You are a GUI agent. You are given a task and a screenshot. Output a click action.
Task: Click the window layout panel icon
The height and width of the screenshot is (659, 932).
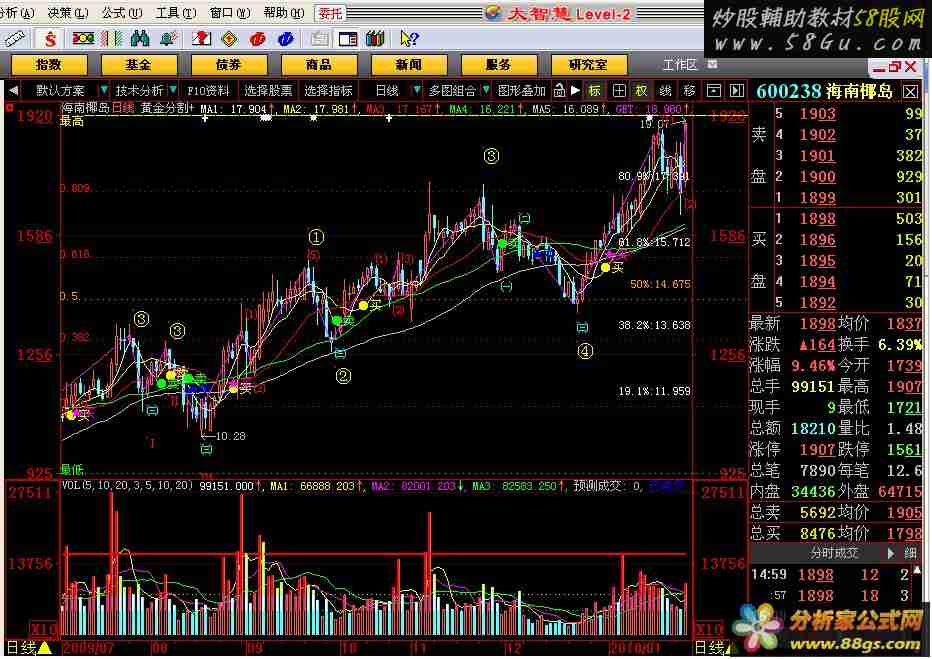click(348, 39)
